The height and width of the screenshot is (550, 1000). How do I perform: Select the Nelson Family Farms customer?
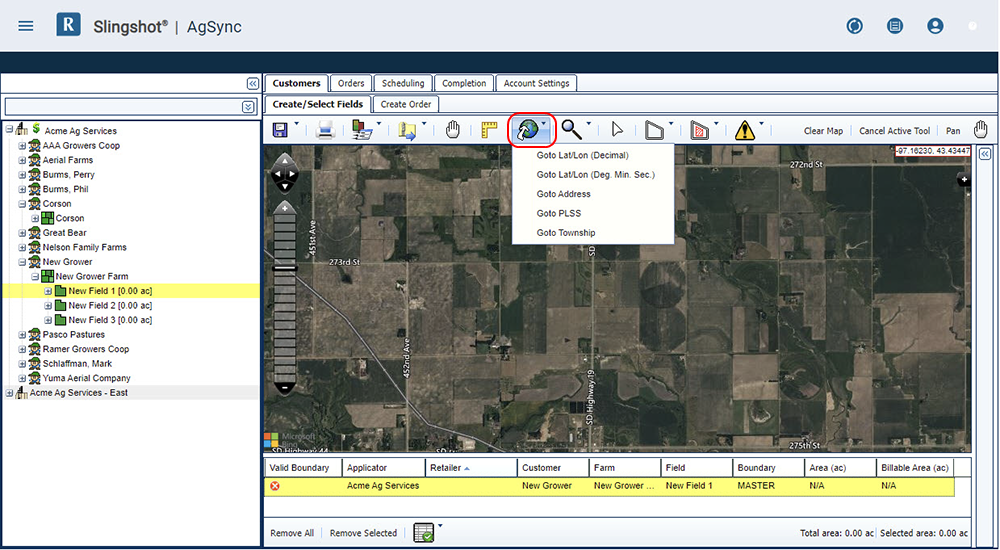[84, 248]
